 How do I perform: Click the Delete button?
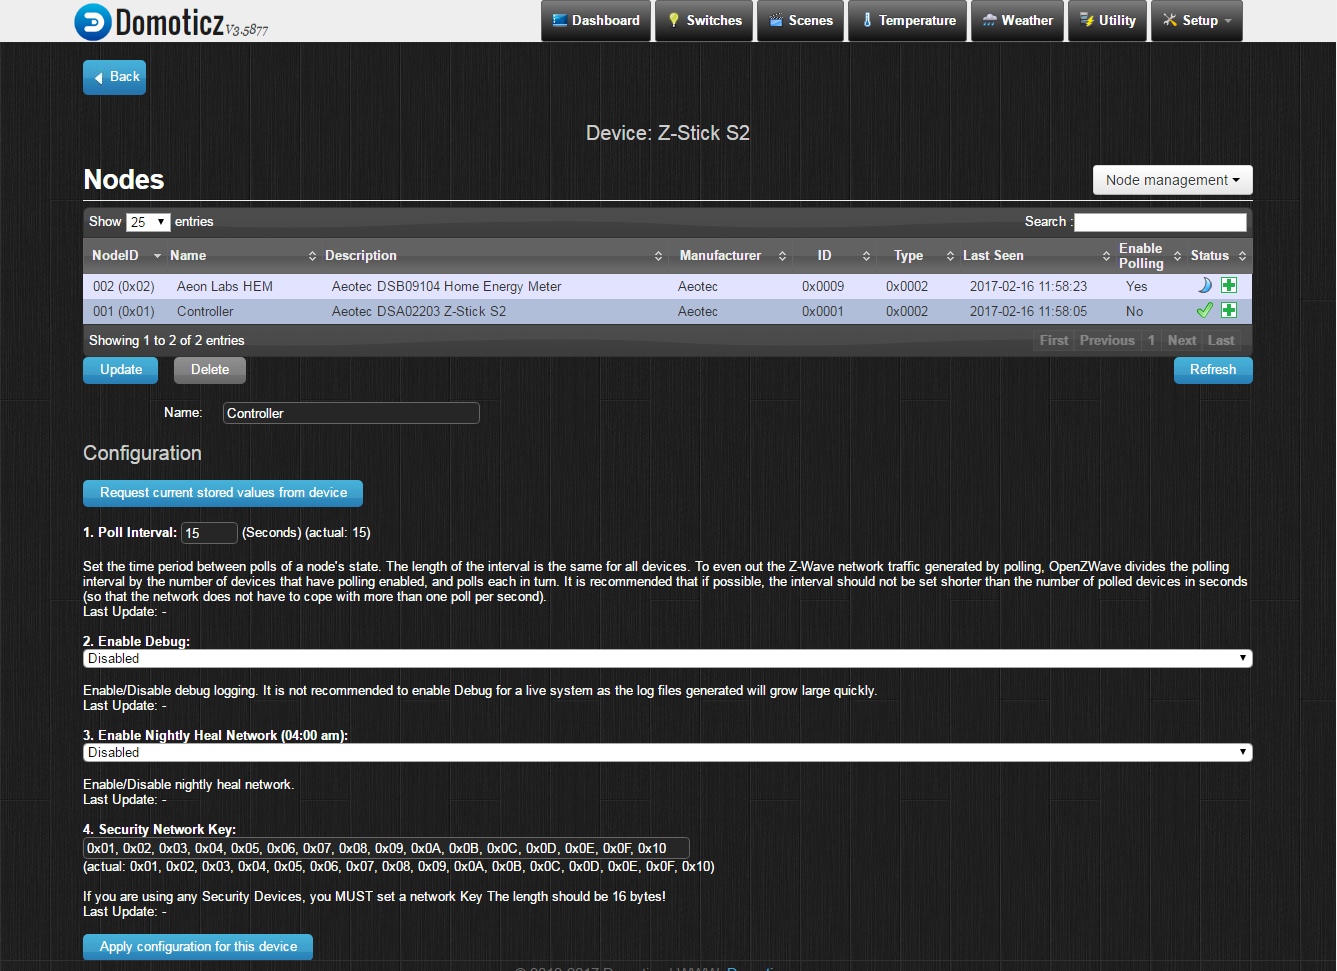210,370
